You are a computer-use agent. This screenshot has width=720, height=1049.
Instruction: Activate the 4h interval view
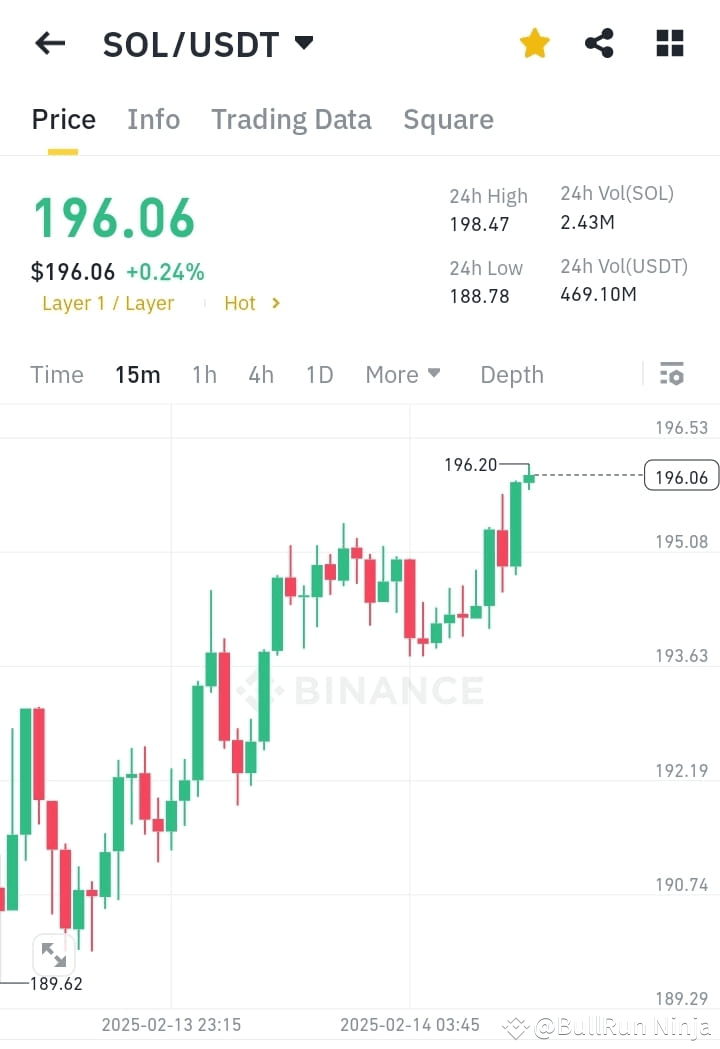tap(261, 374)
